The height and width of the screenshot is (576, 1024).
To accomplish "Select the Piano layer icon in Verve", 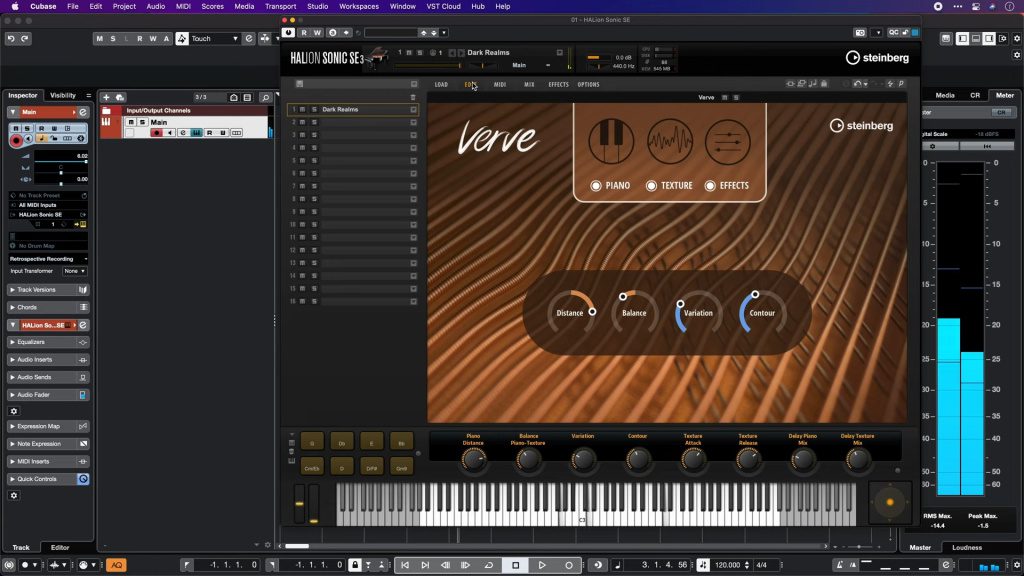I will coord(611,141).
